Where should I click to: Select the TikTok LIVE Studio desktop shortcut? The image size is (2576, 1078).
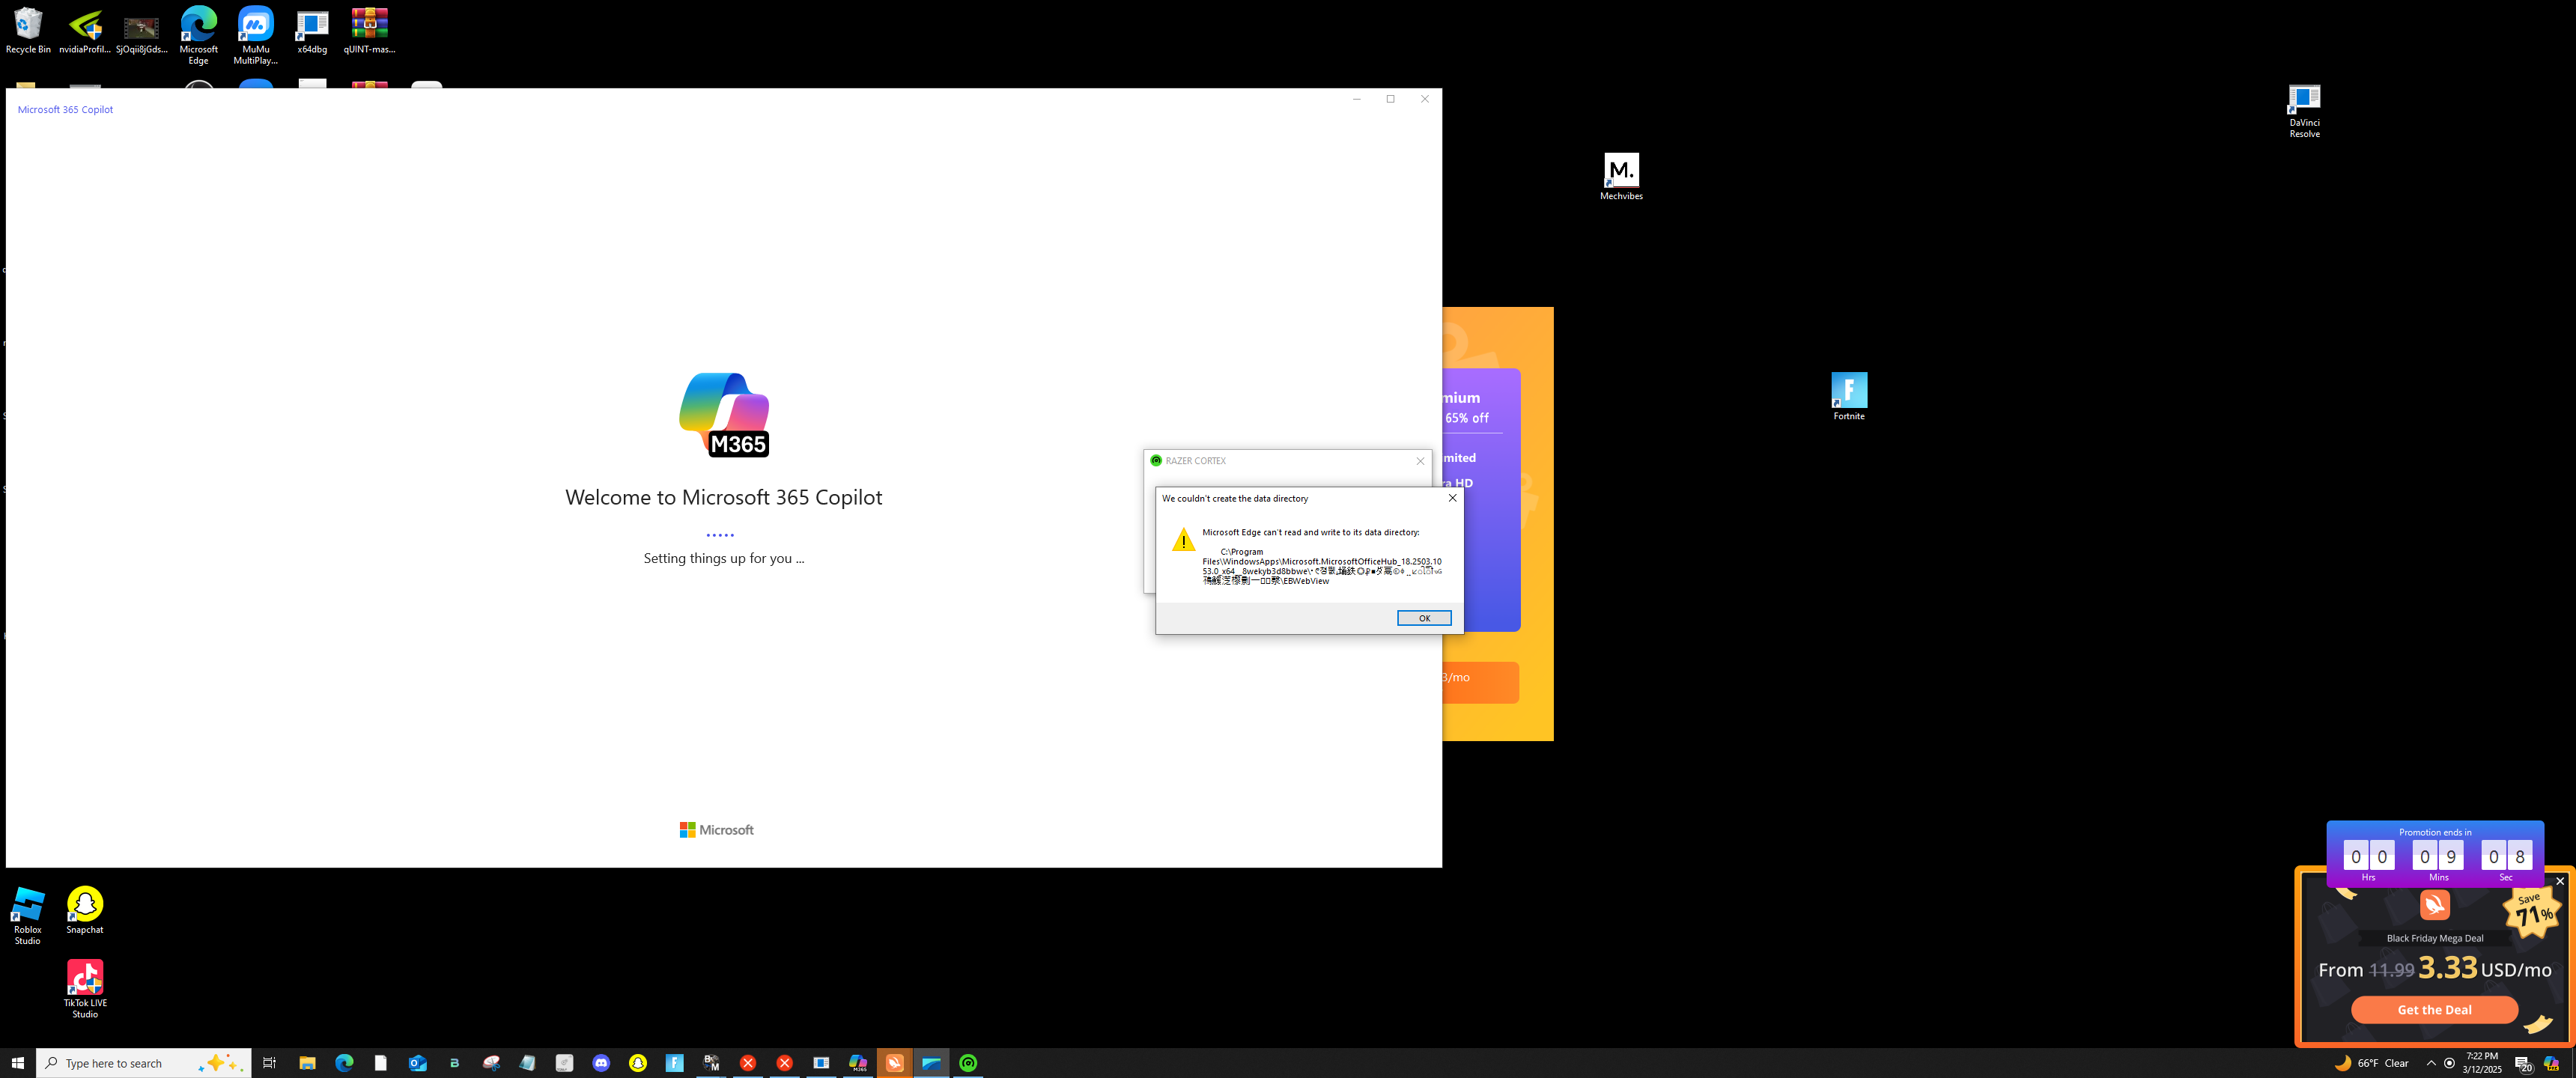[x=85, y=989]
